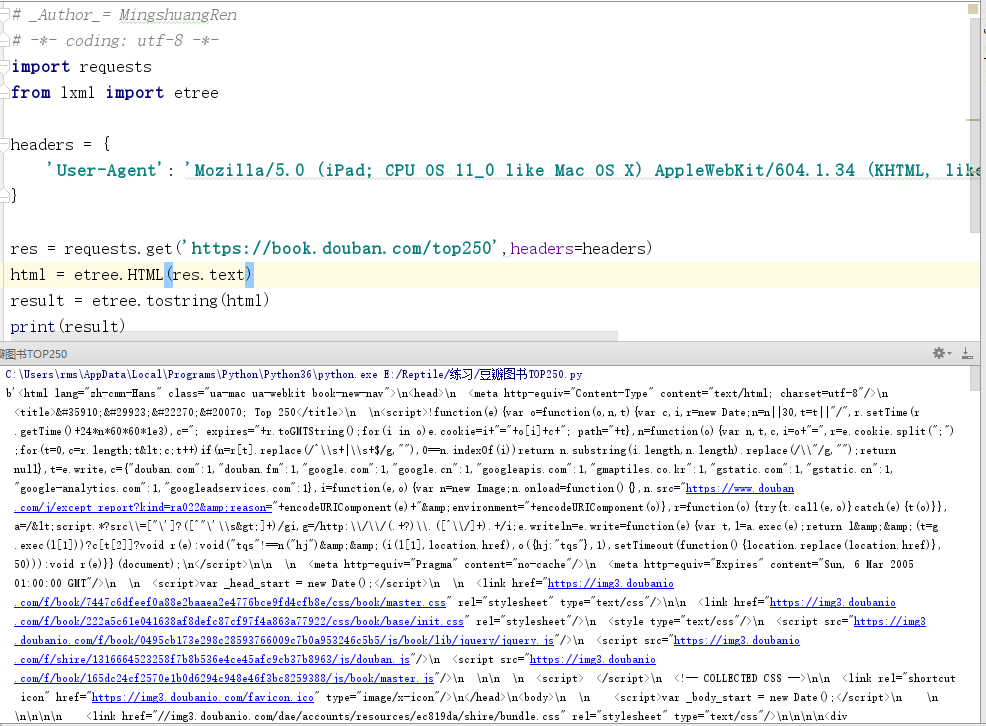Click fold end marker beside from lxml import
Screen dimensions: 986x726
[5, 92]
